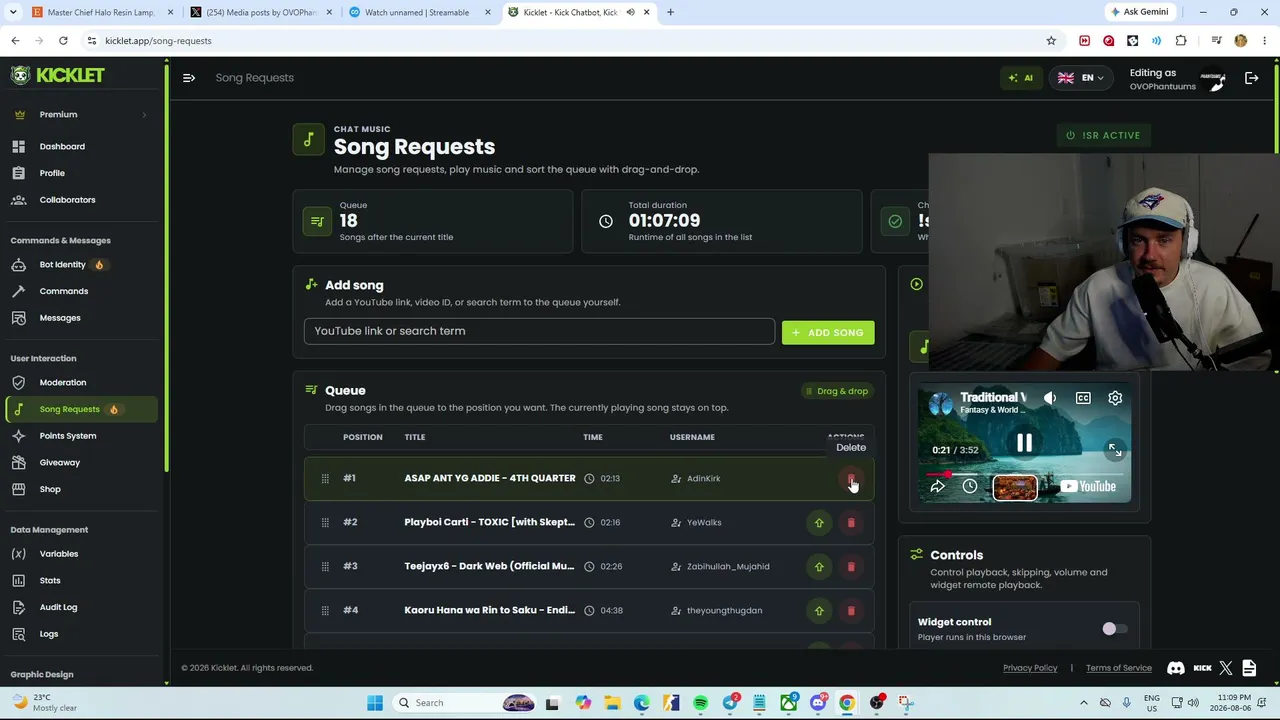Viewport: 1280px width, 720px height.
Task: Click the next video thumbnail in the player
Action: click(x=1015, y=487)
